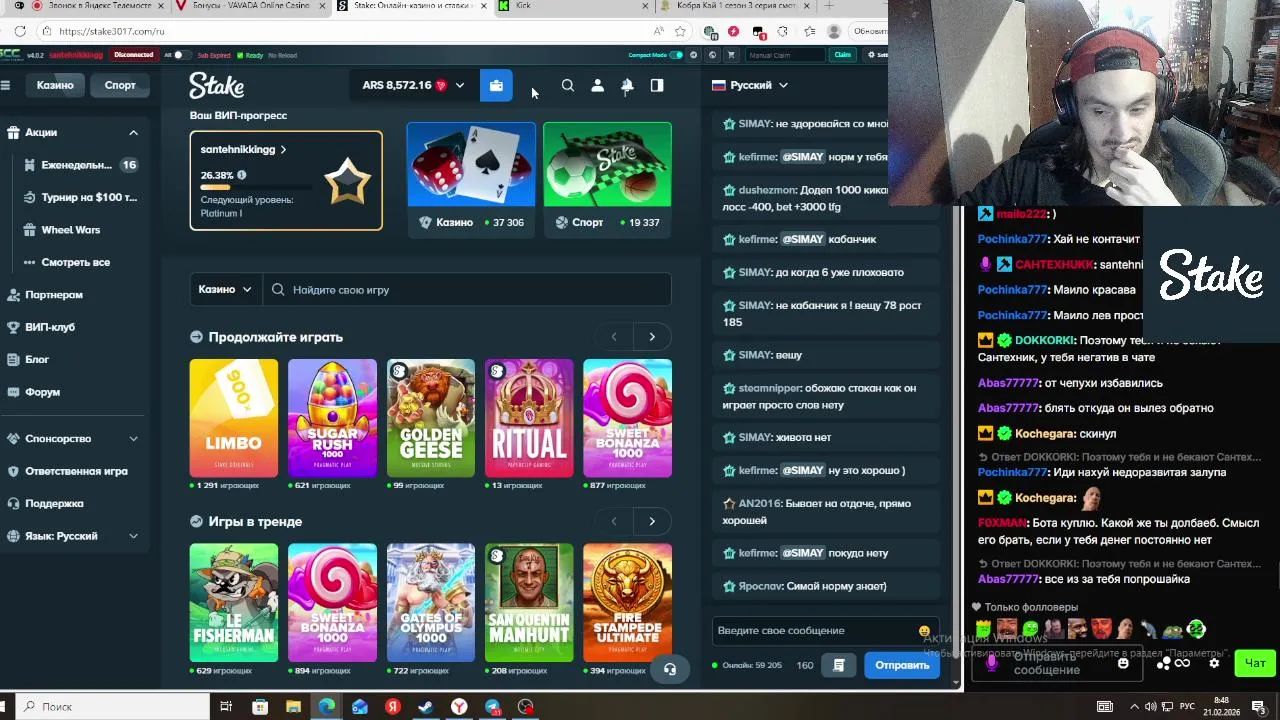1280x720 pixels.
Task: Click Отправить chat send button
Action: [x=902, y=665]
